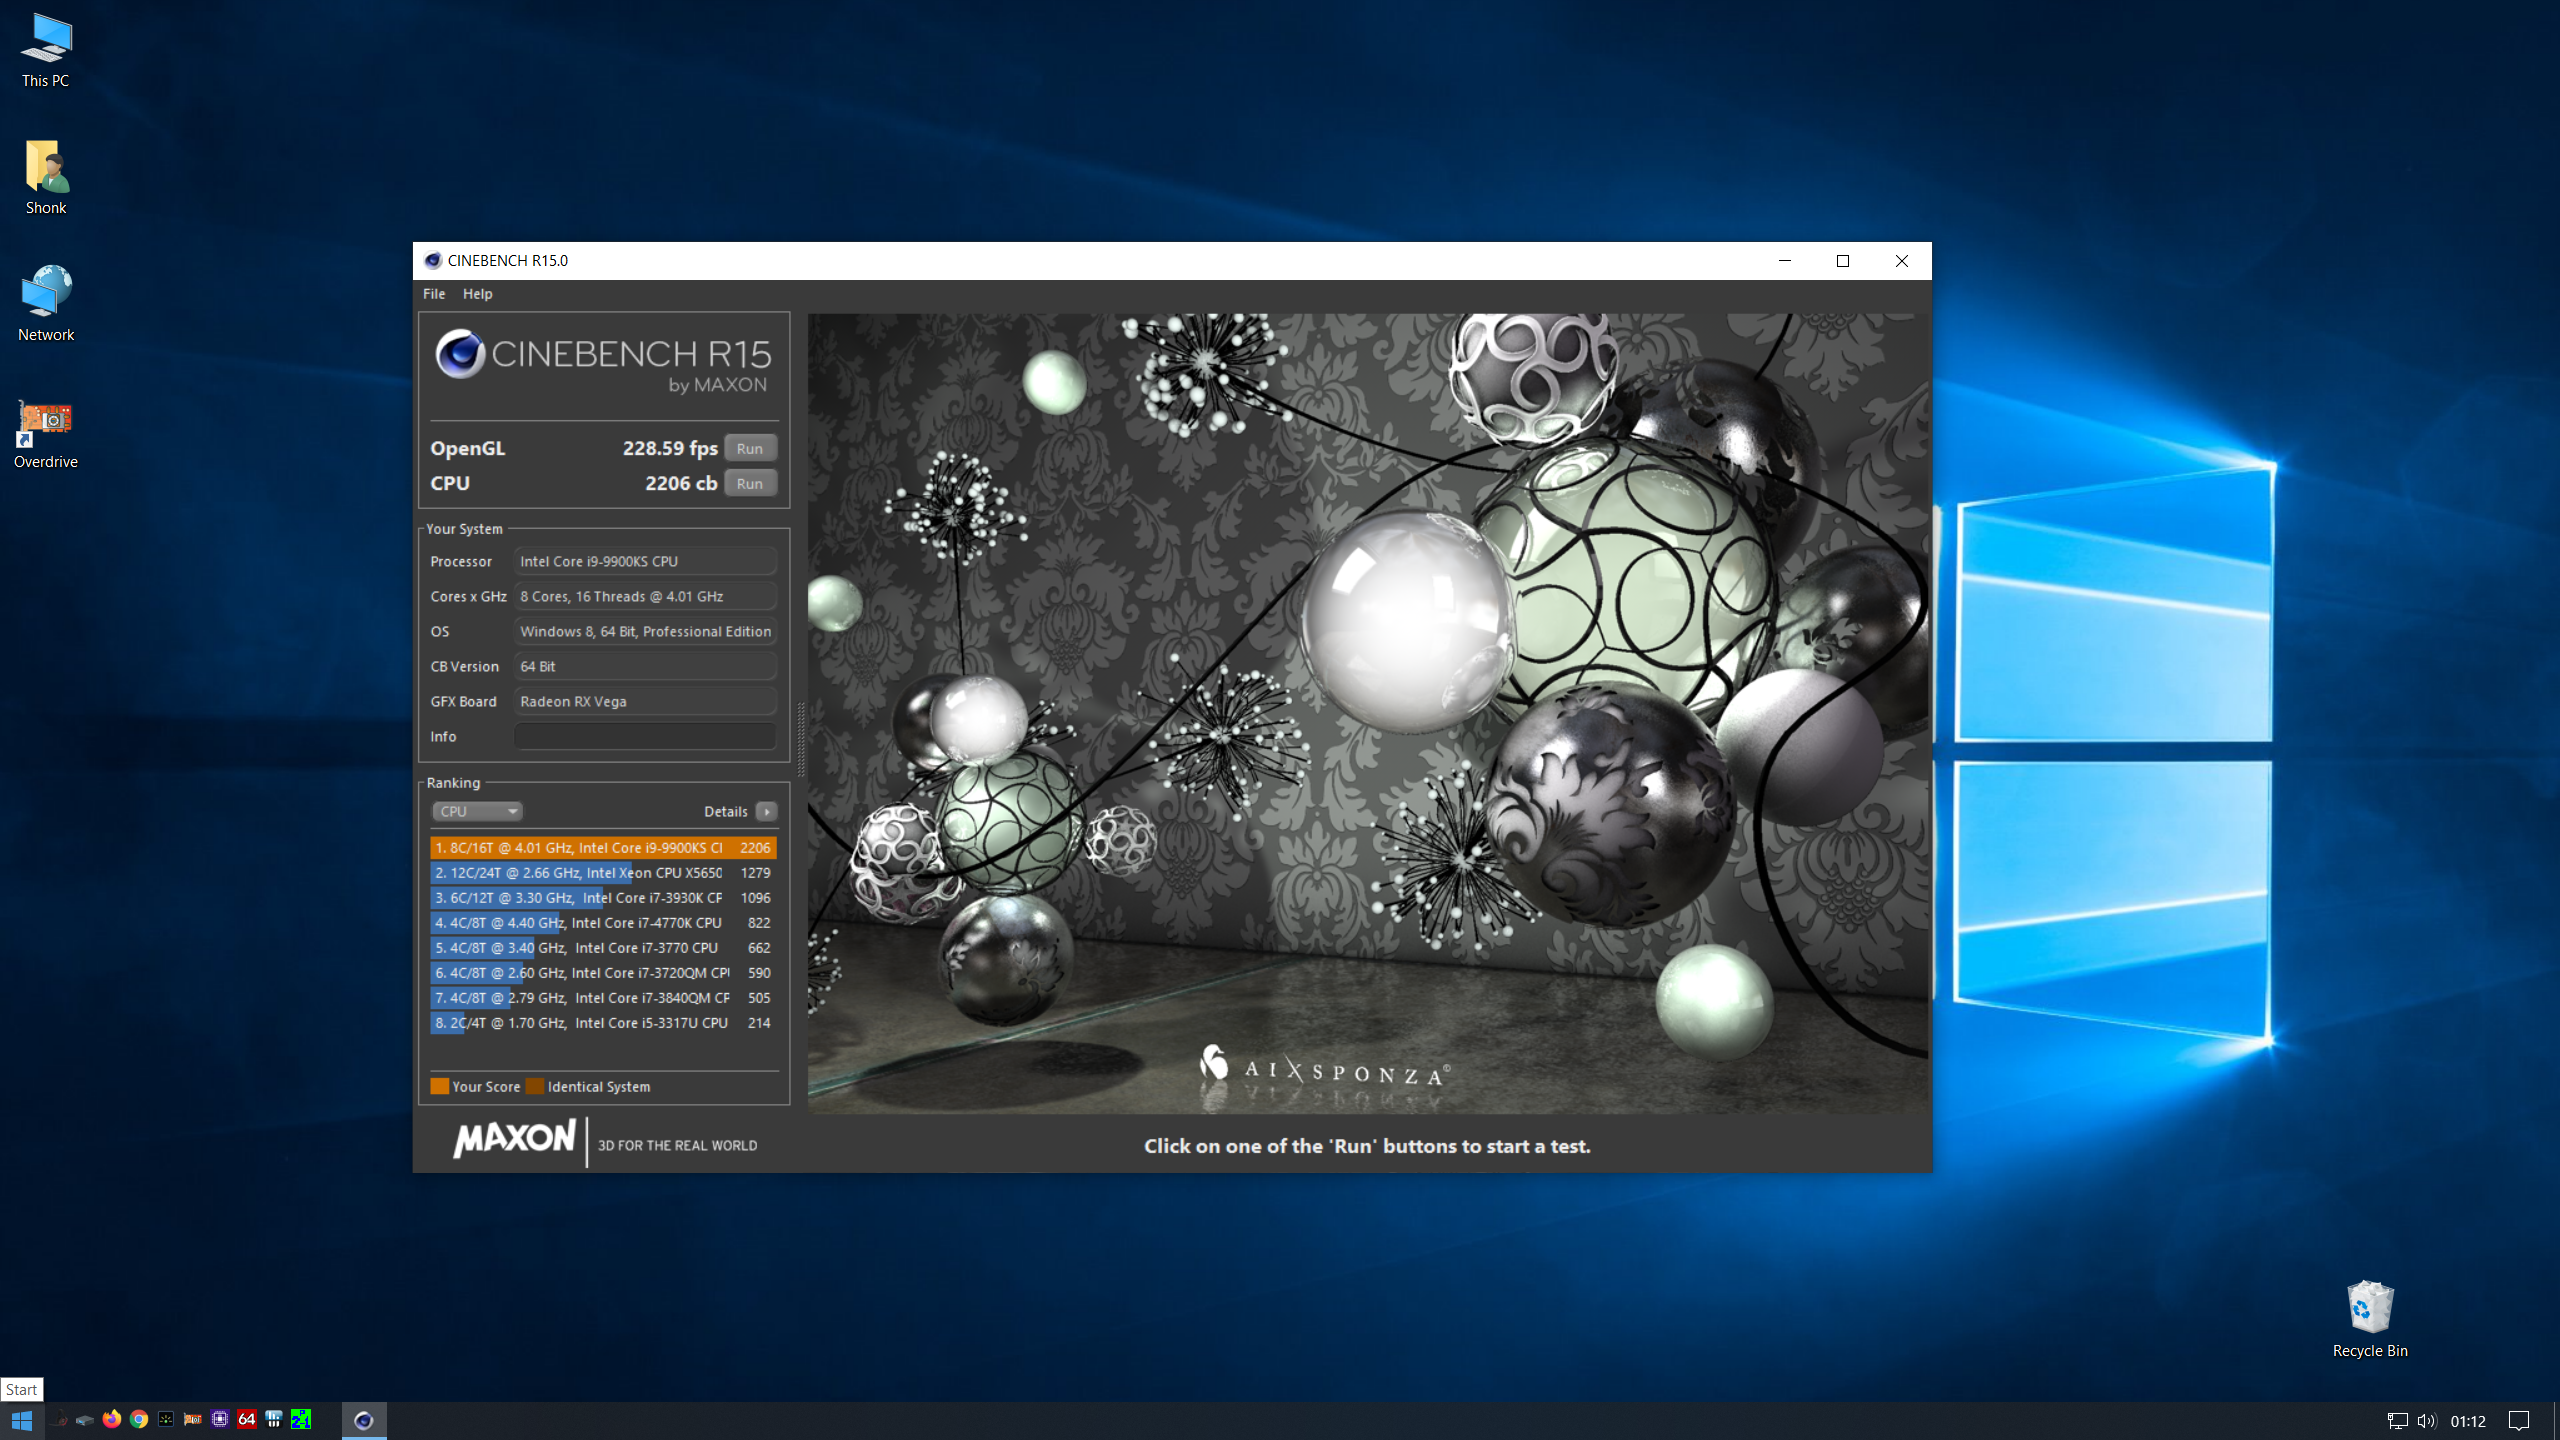
Task: Open volume control in system tray
Action: pos(2427,1420)
